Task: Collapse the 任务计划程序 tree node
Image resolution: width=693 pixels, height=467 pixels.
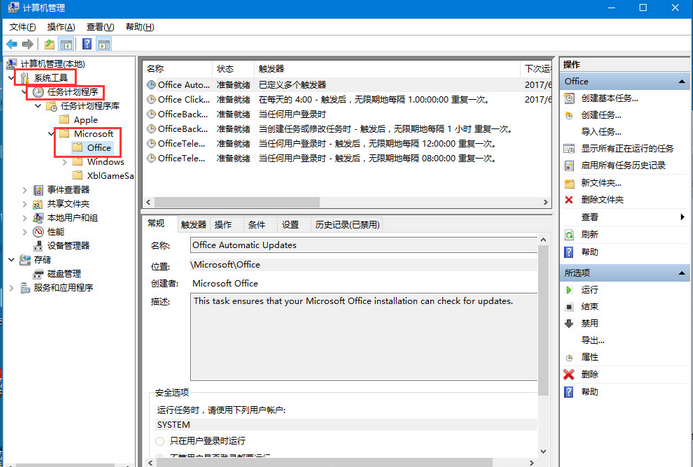Action: tap(24, 92)
